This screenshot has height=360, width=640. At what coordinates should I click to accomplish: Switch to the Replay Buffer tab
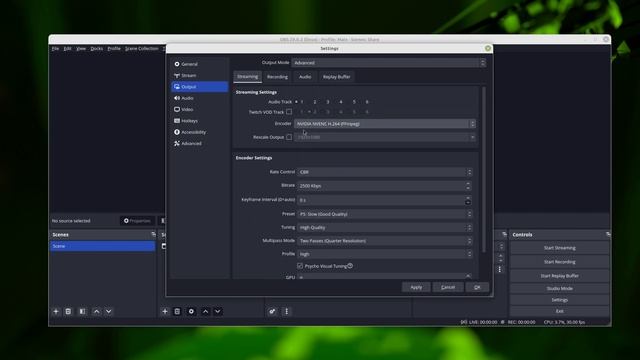point(336,77)
